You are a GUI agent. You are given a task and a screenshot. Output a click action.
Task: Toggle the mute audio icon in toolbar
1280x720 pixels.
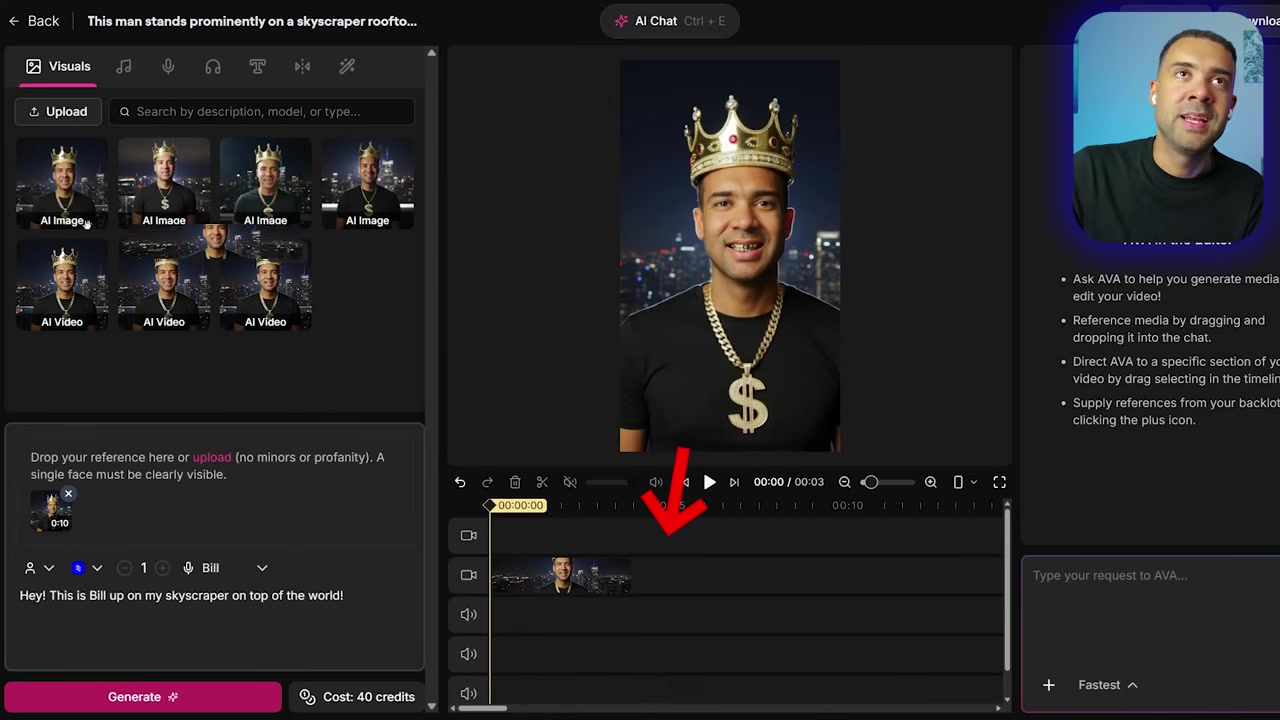coord(569,482)
